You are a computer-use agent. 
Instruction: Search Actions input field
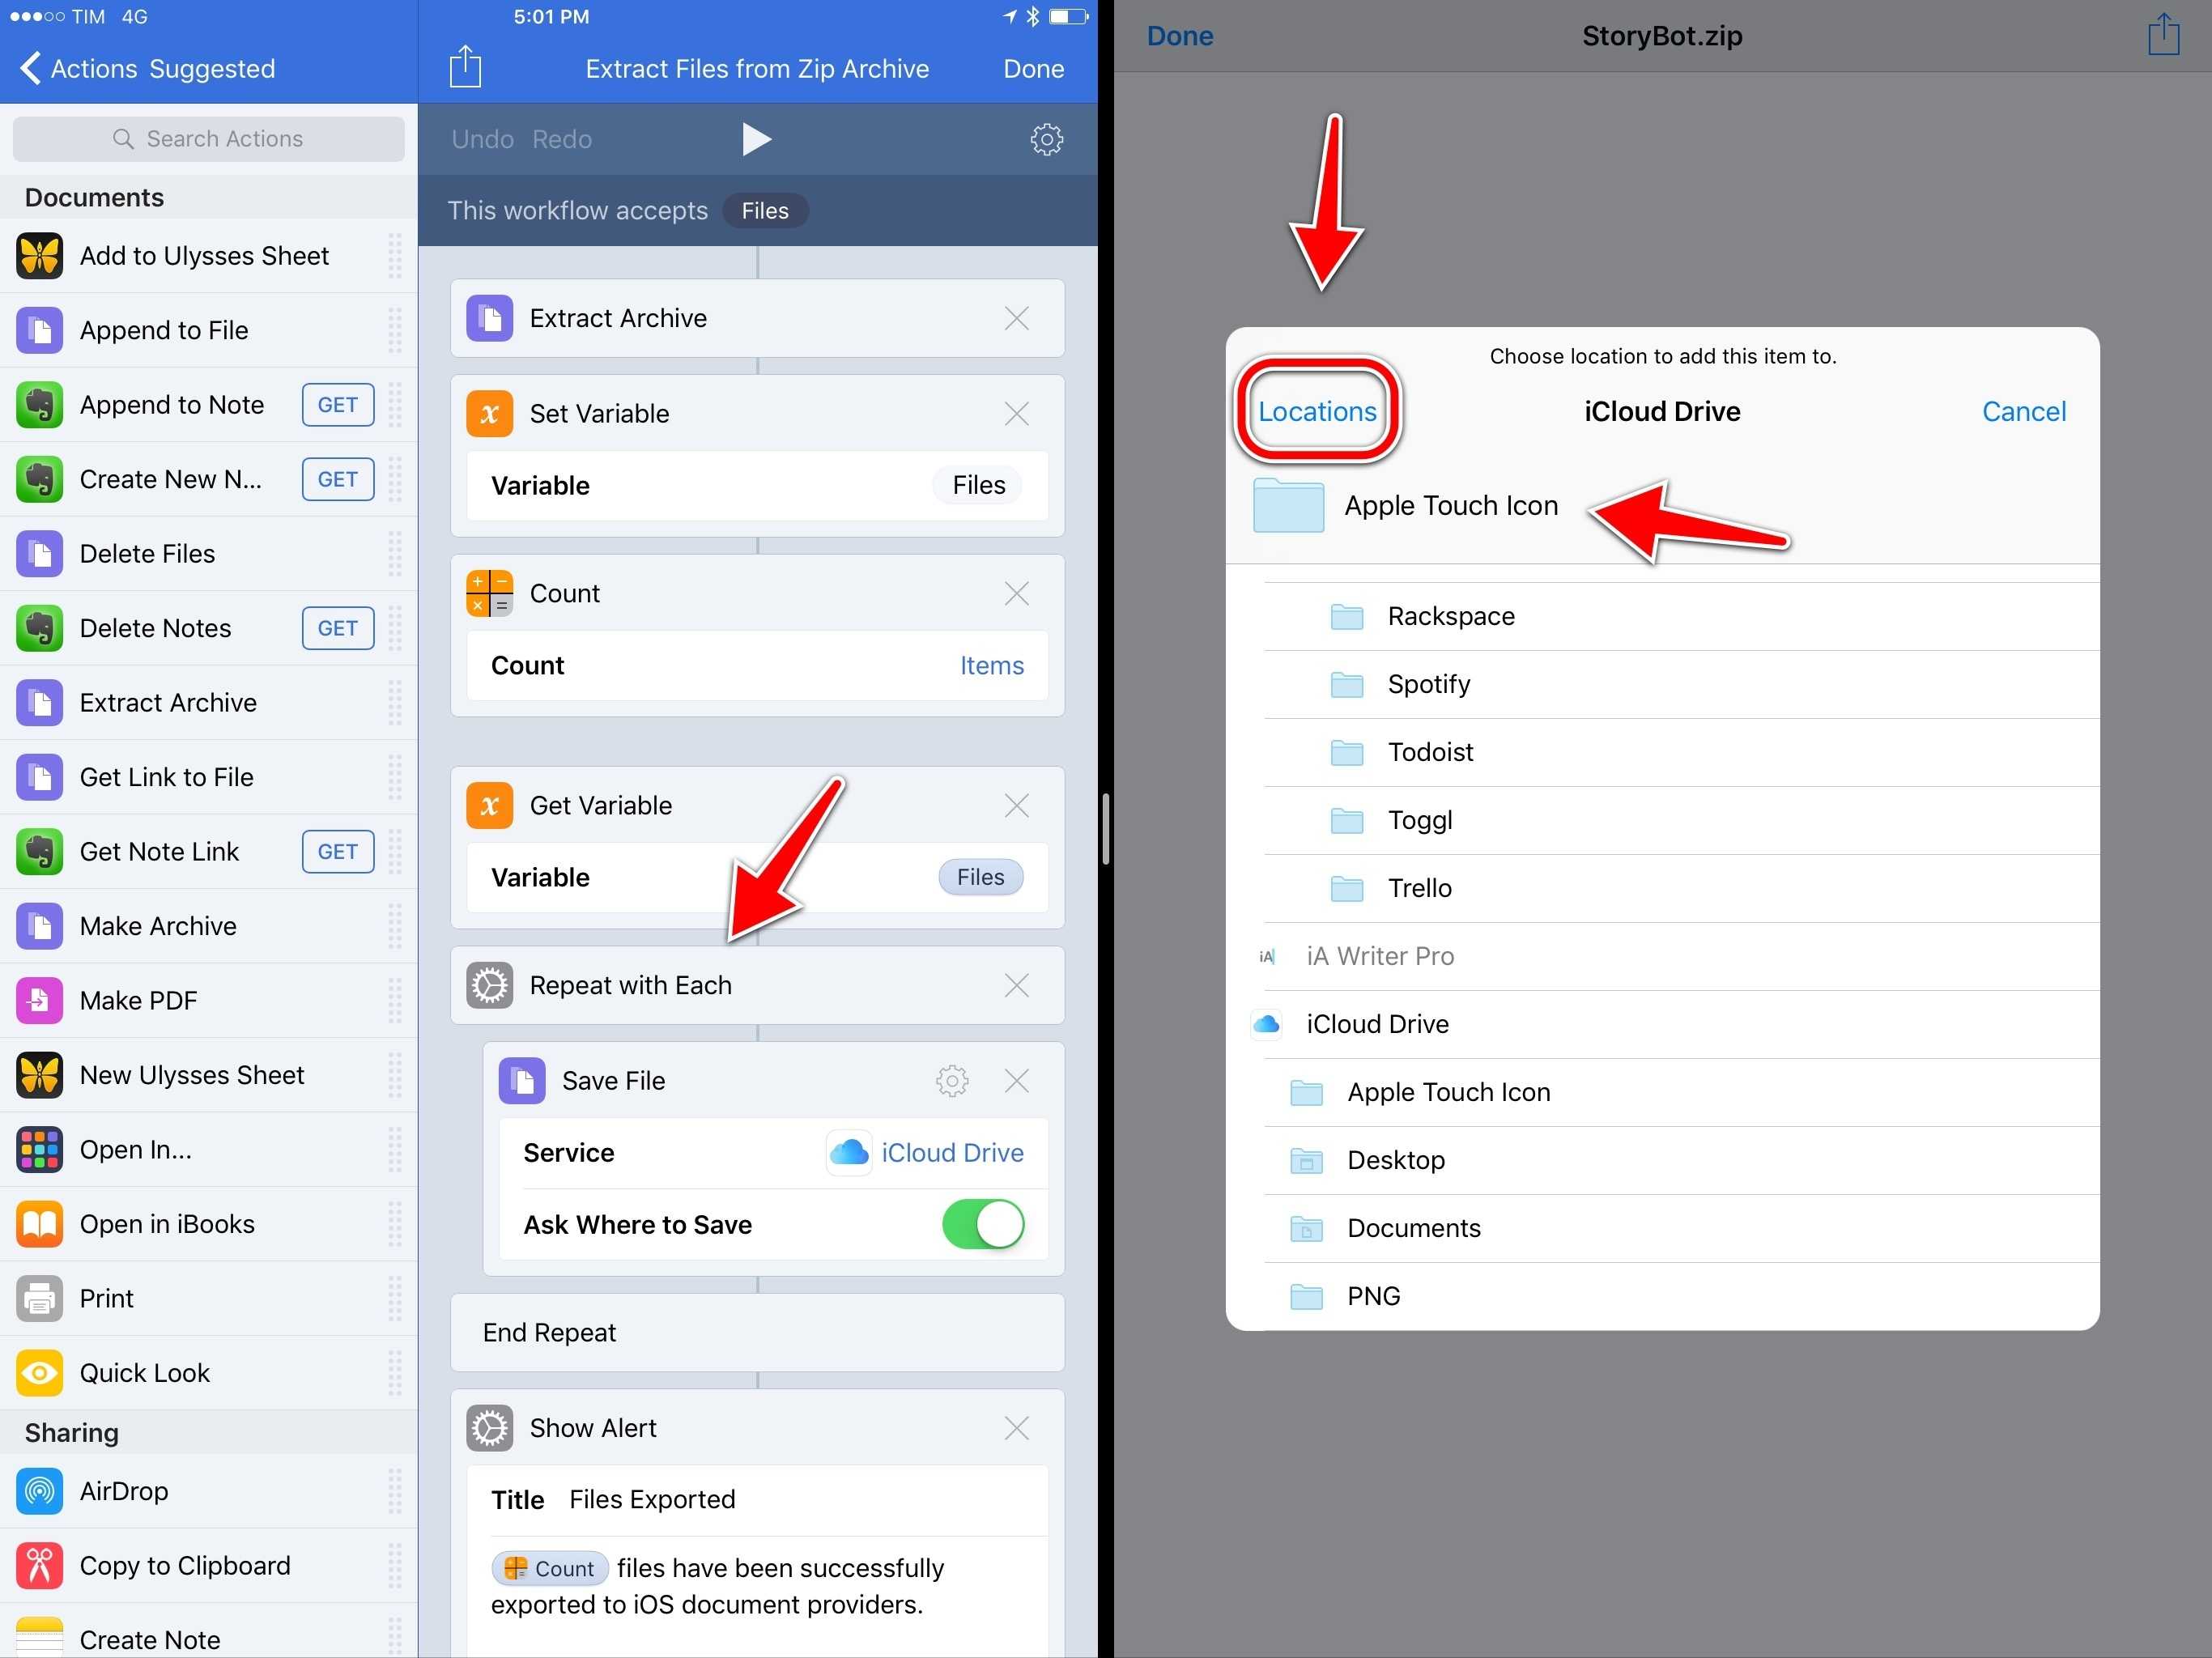207,136
